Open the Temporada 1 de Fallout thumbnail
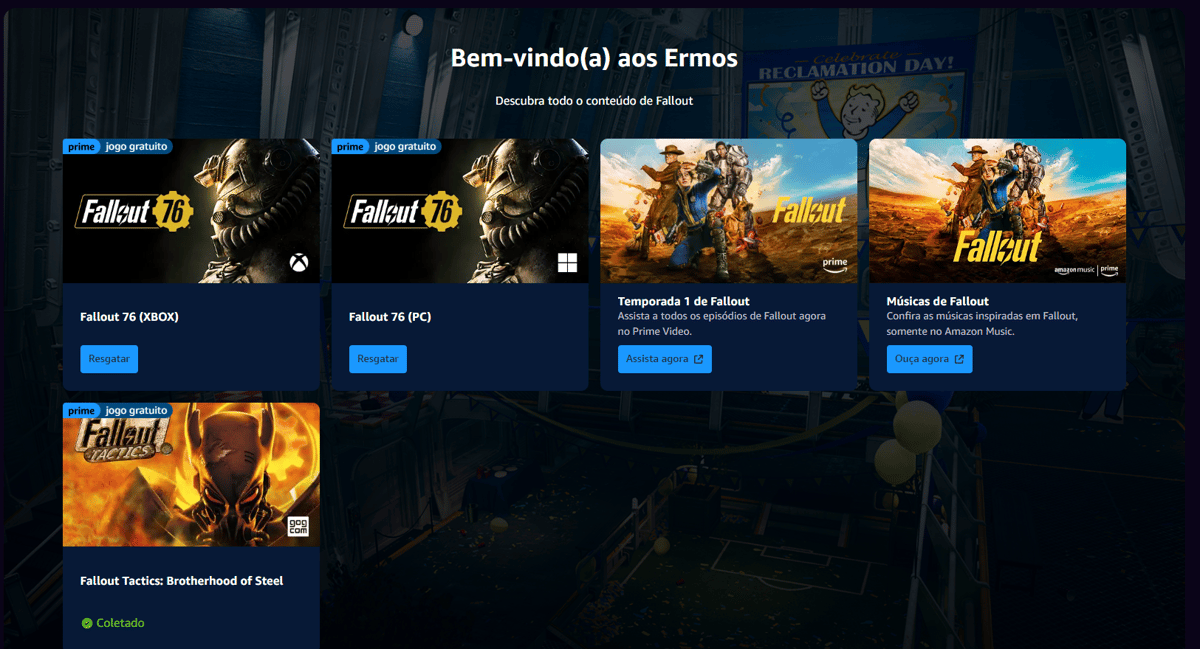1200x649 pixels. pyautogui.click(x=729, y=211)
